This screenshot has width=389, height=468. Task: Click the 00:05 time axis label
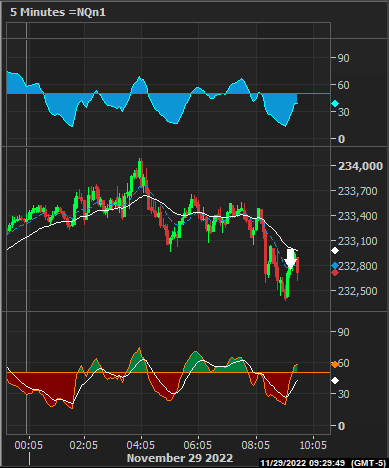pyautogui.click(x=29, y=445)
